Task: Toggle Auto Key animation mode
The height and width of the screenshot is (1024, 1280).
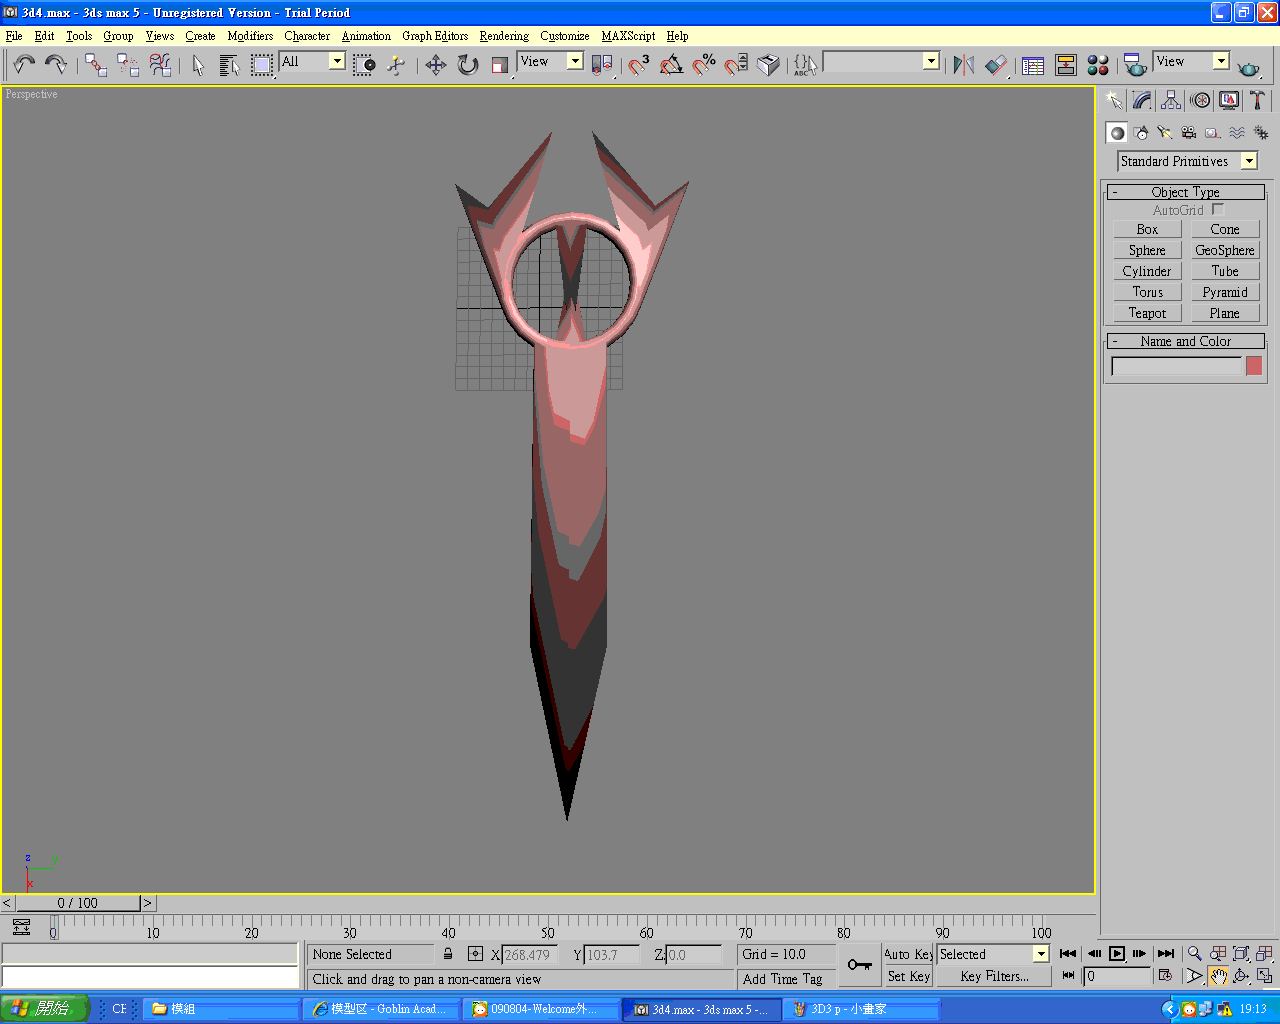Action: tap(908, 954)
